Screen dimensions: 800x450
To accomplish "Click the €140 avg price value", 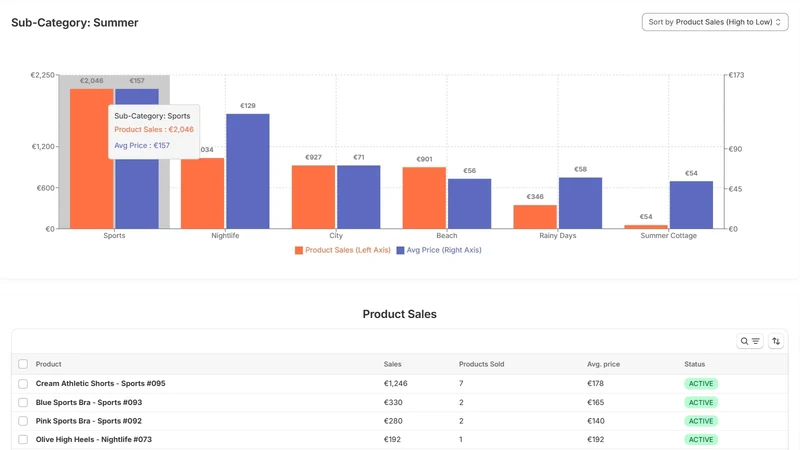I will (x=595, y=421).
